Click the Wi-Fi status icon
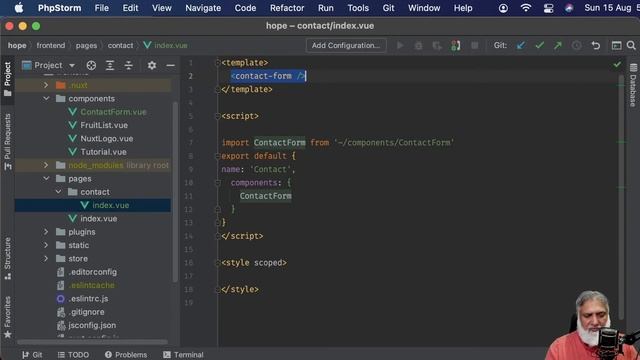This screenshot has width=640, height=360. 526,8
